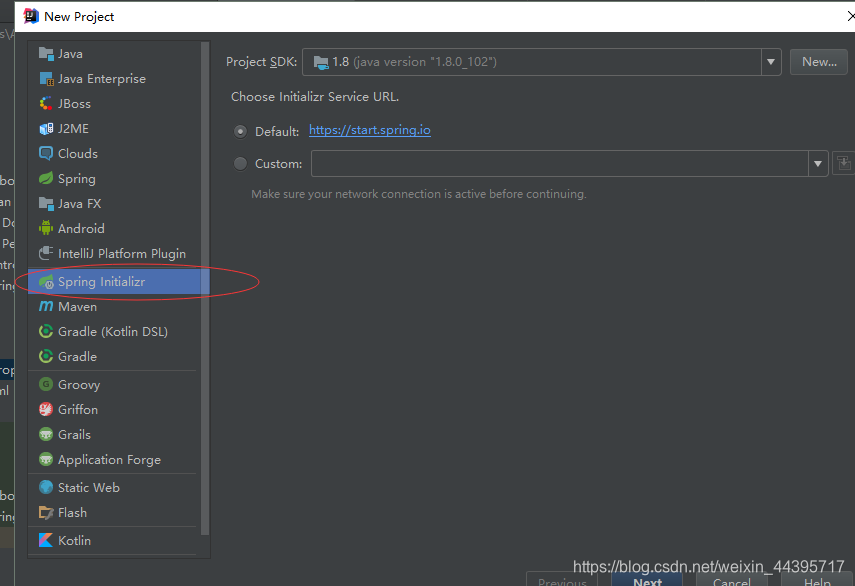Select the Application Forge label
This screenshot has width=855, height=586.
point(110,460)
